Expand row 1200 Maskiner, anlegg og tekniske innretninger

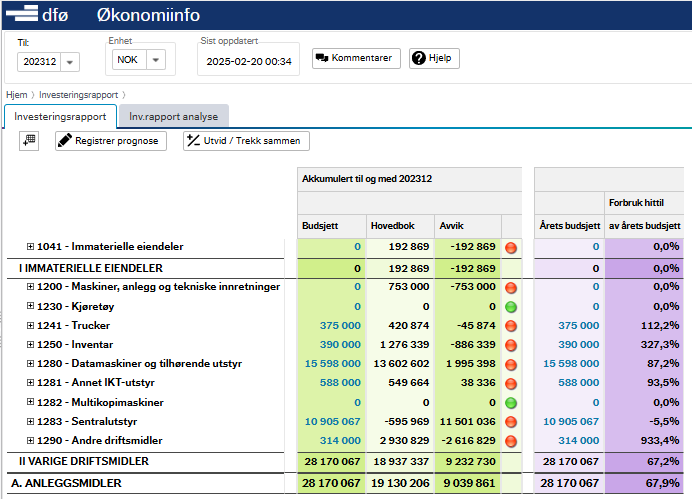tap(30, 286)
